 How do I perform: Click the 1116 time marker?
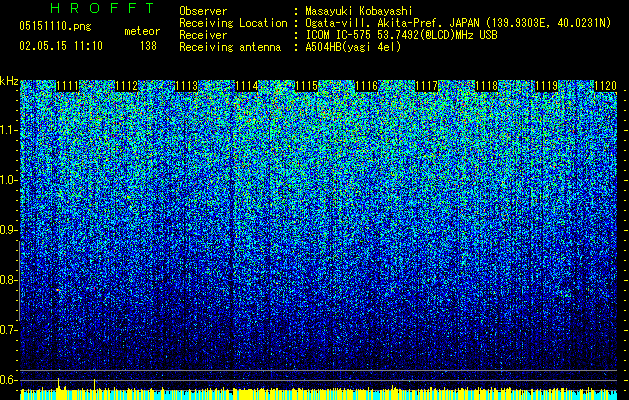pyautogui.click(x=367, y=86)
